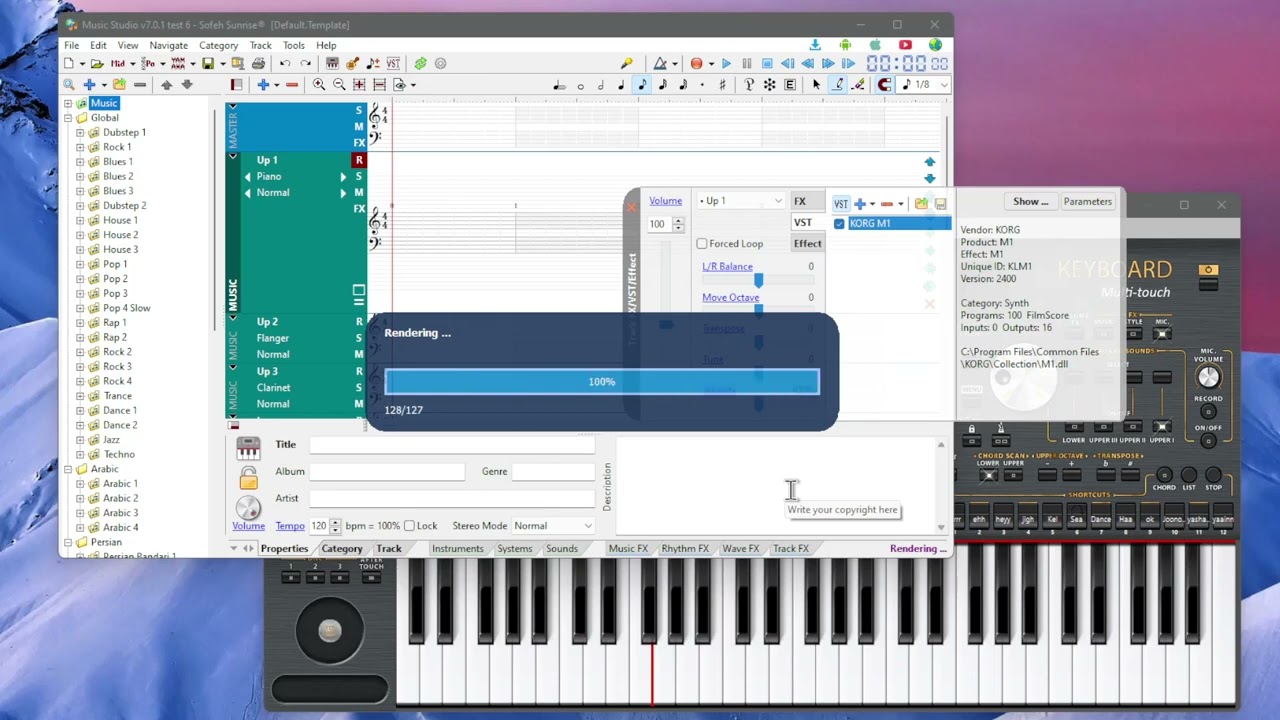This screenshot has width=1280, height=720.
Task: Solo the Up 1 track
Action: pyautogui.click(x=359, y=177)
